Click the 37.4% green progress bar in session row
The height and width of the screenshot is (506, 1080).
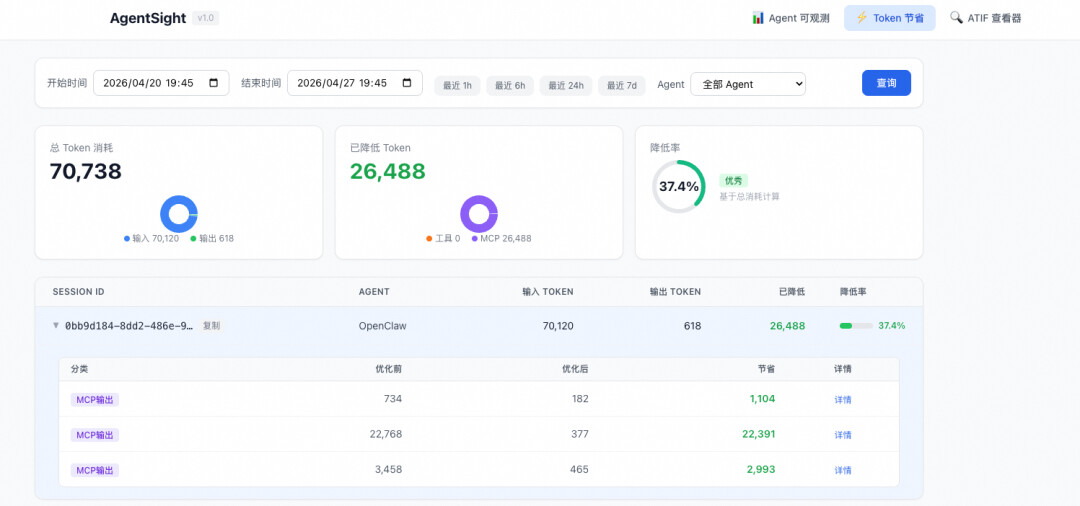pos(856,326)
